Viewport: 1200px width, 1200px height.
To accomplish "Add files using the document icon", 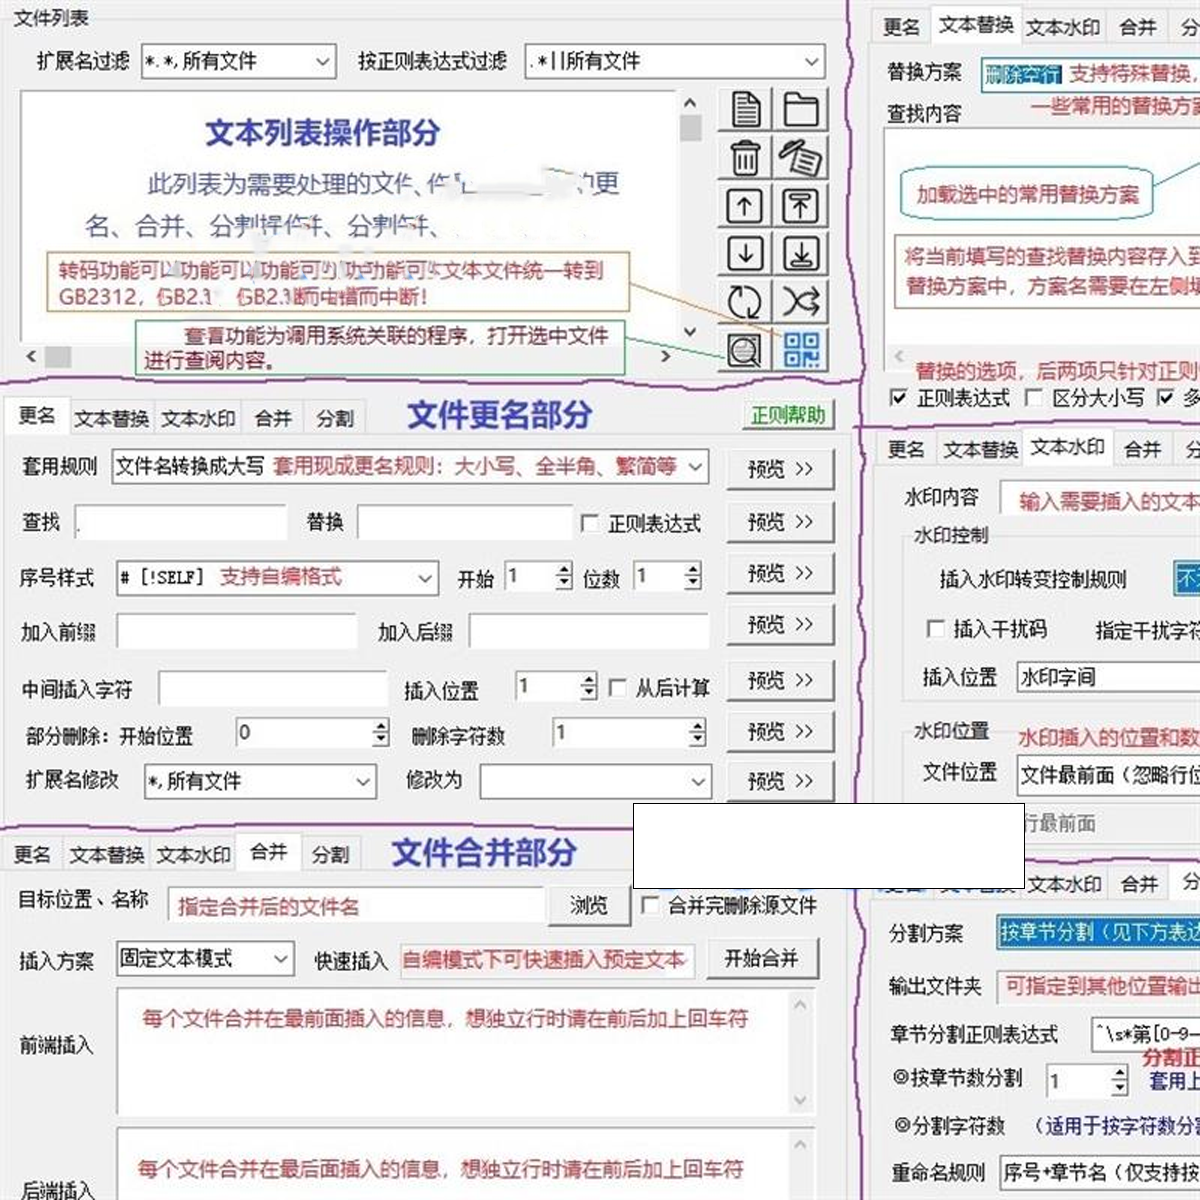I will tap(745, 110).
